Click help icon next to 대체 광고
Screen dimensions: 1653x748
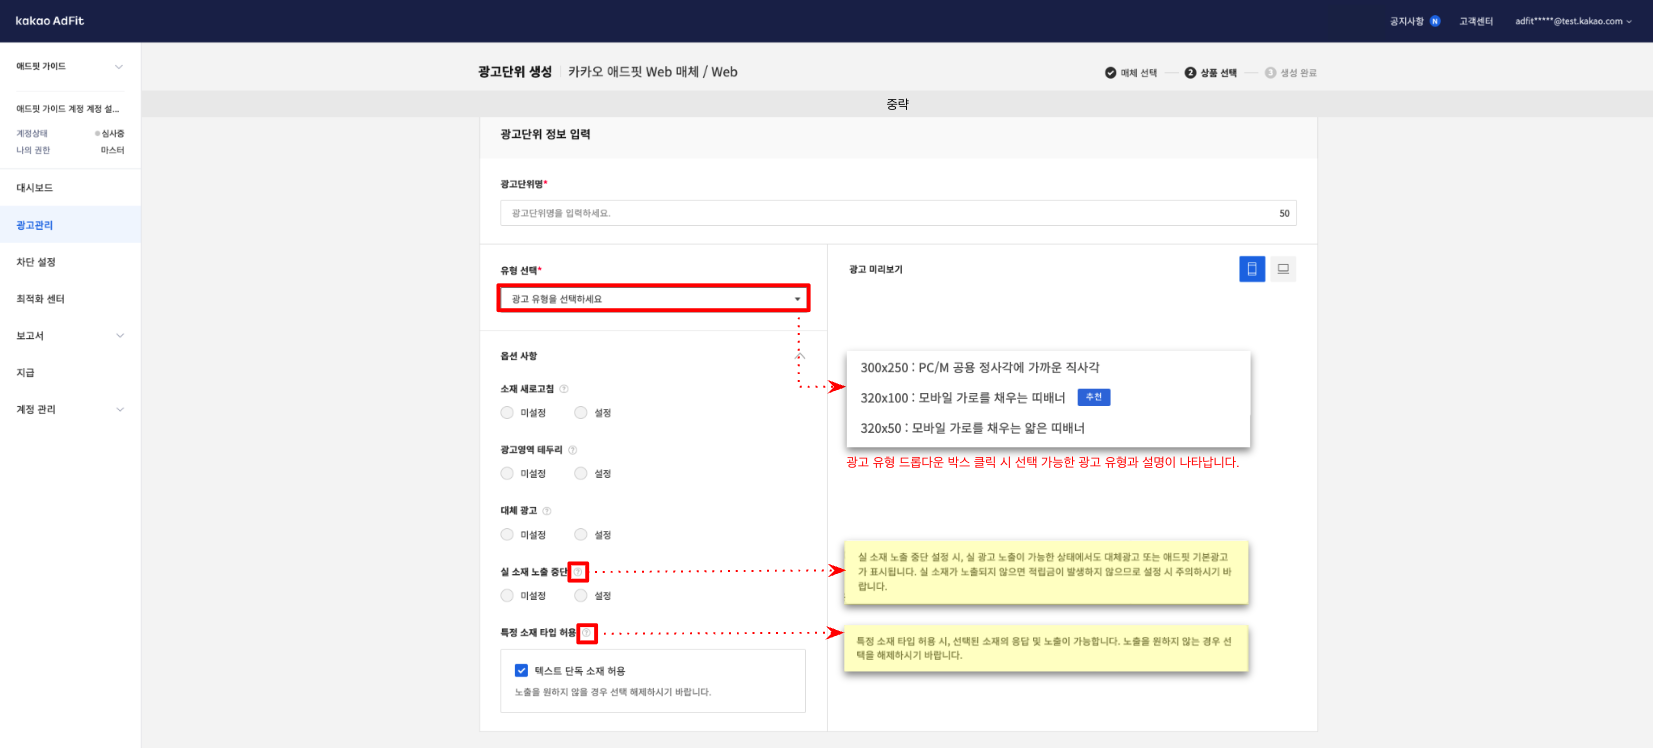[547, 511]
